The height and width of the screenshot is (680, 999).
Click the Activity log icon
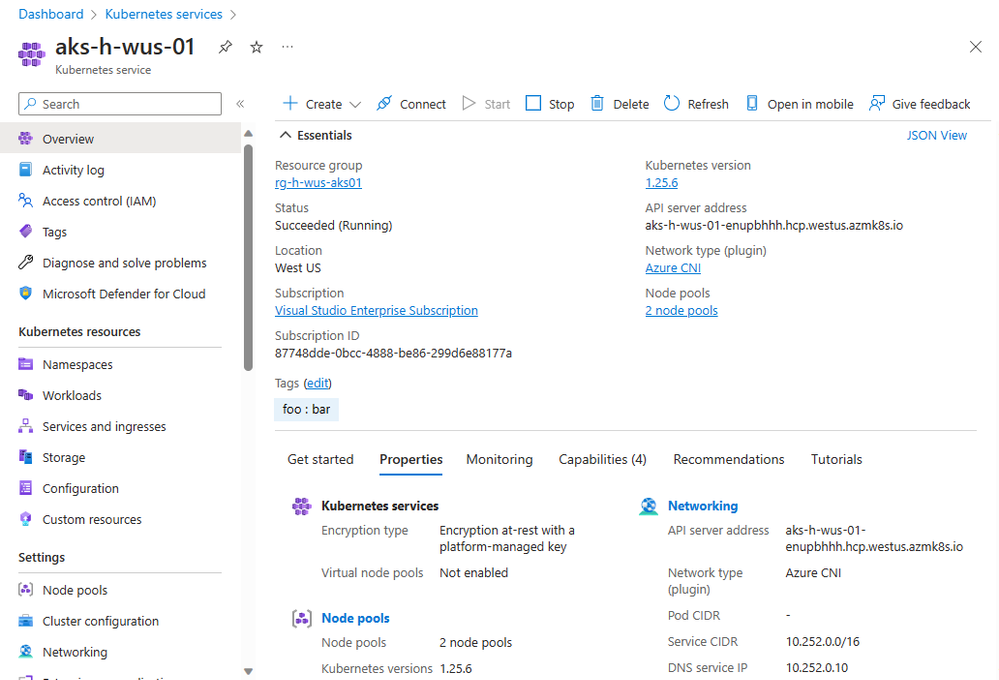click(25, 170)
